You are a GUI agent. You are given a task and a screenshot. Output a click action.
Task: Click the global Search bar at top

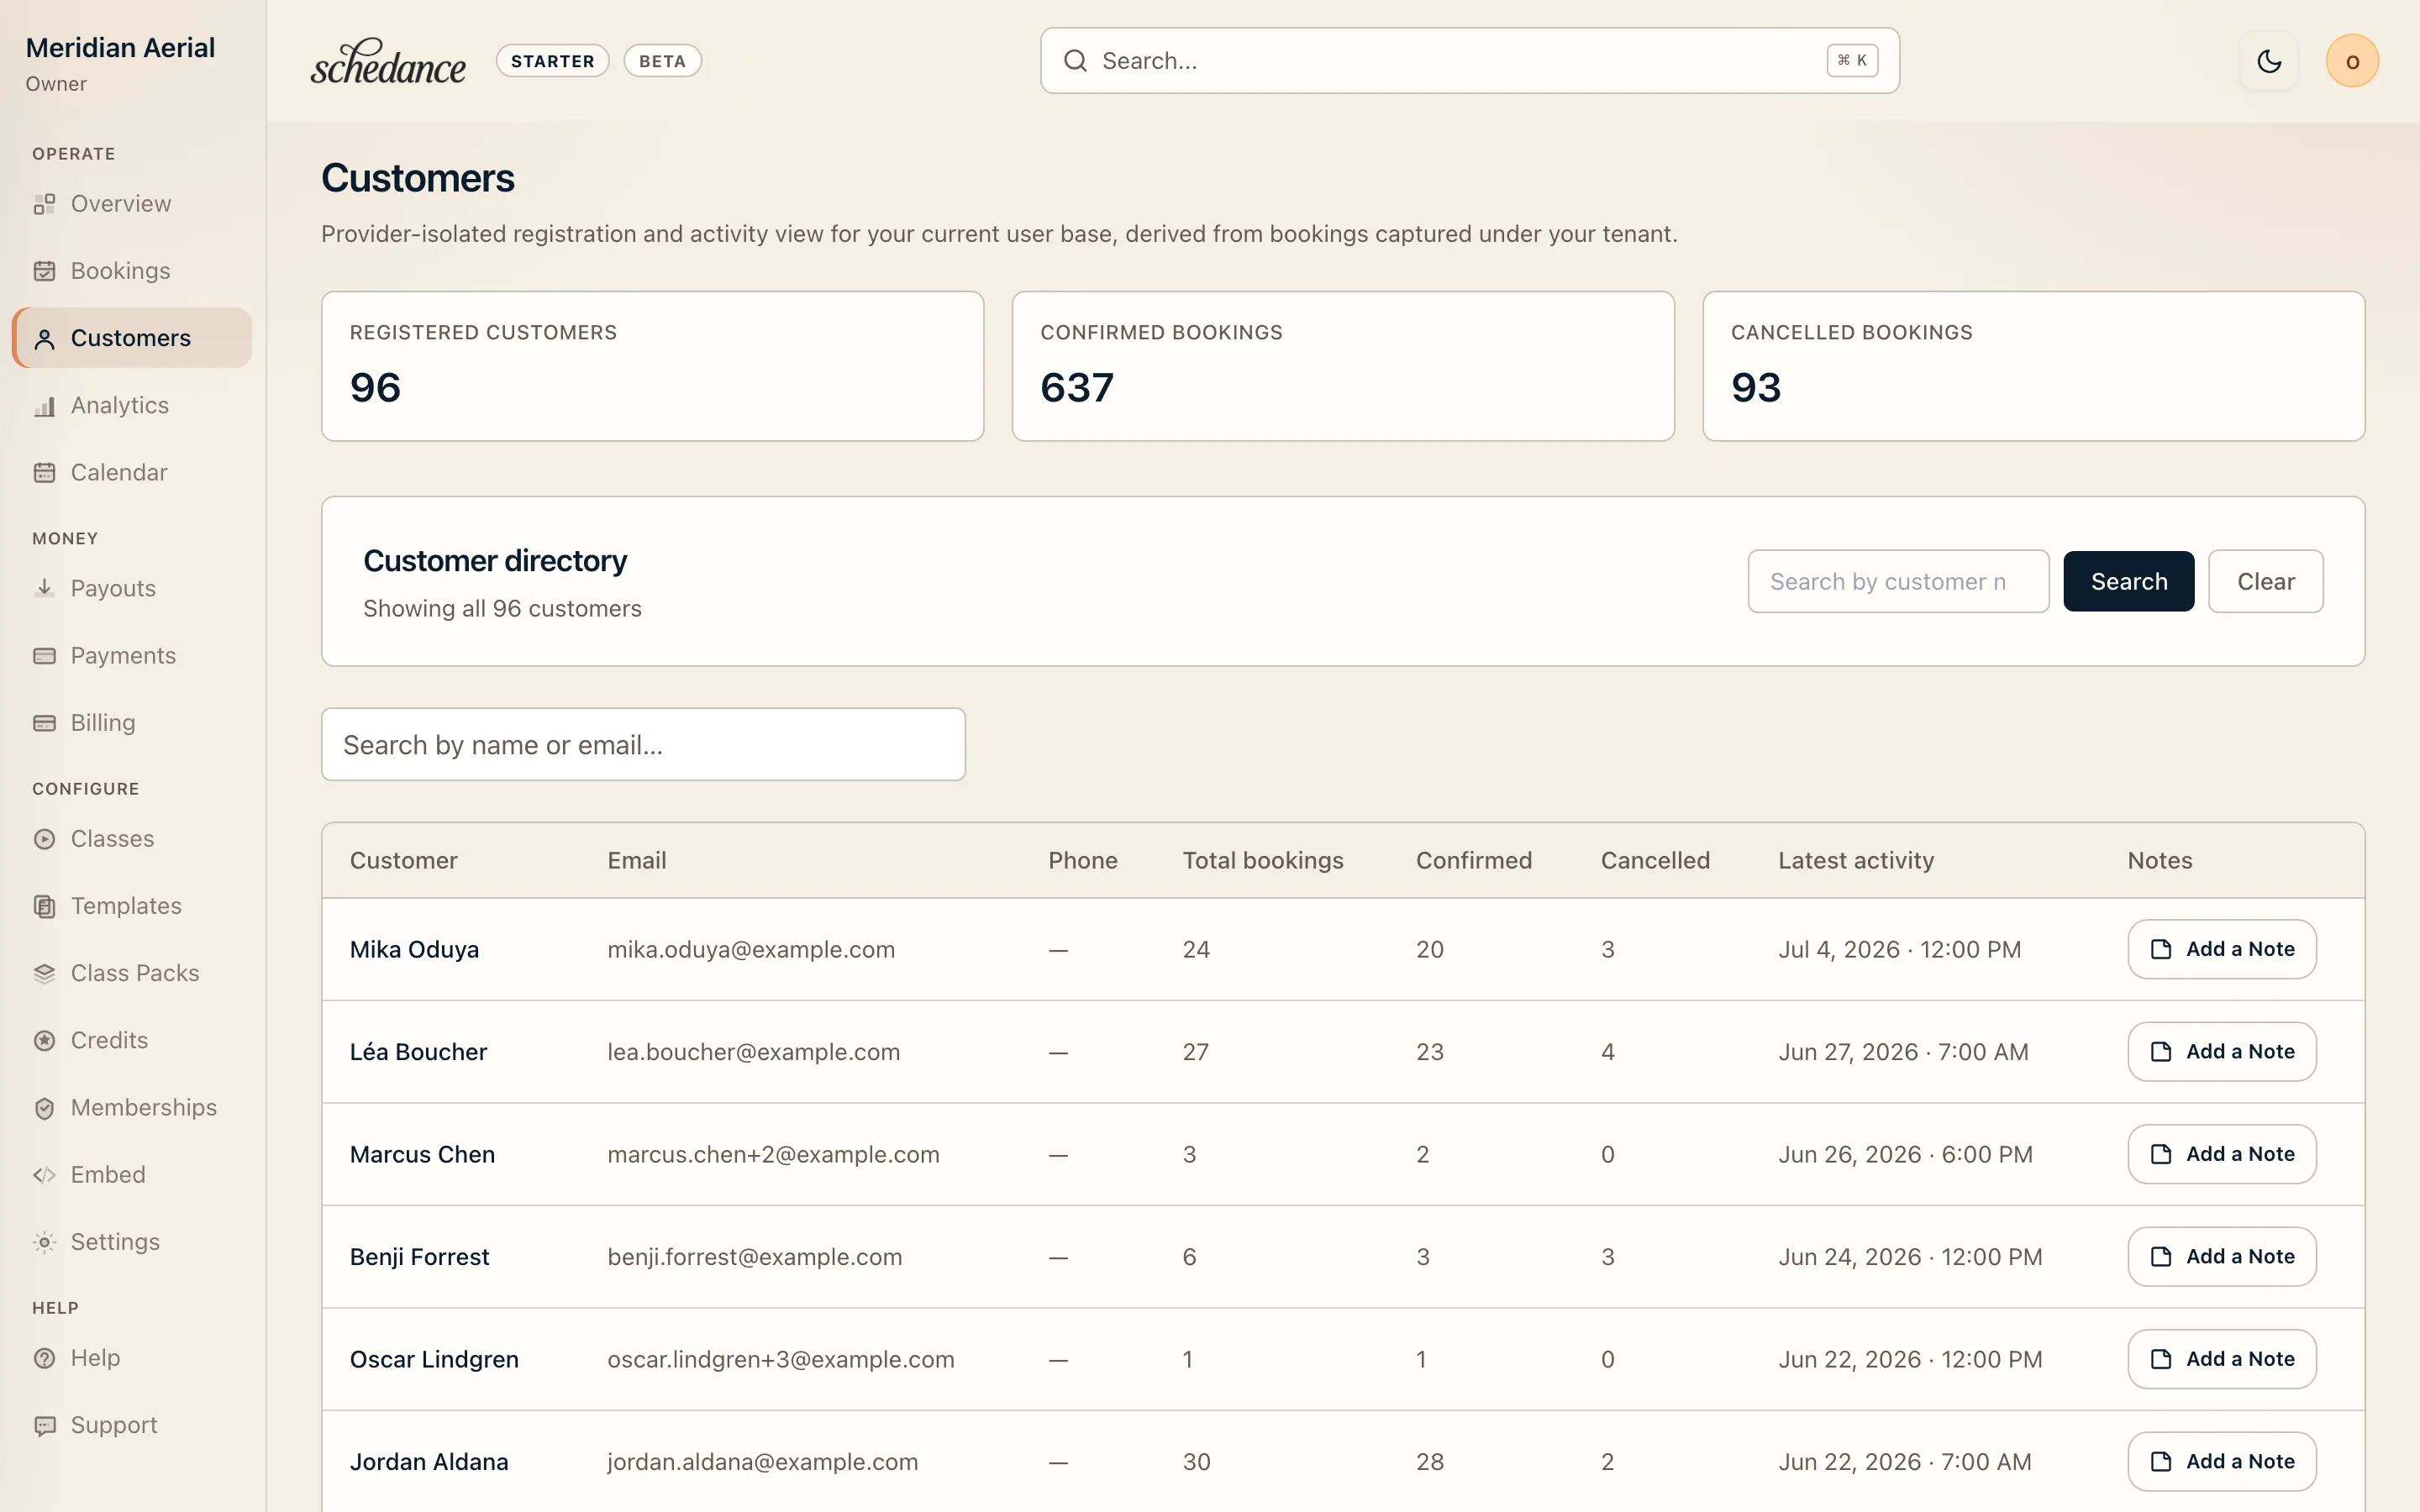click(x=1469, y=61)
